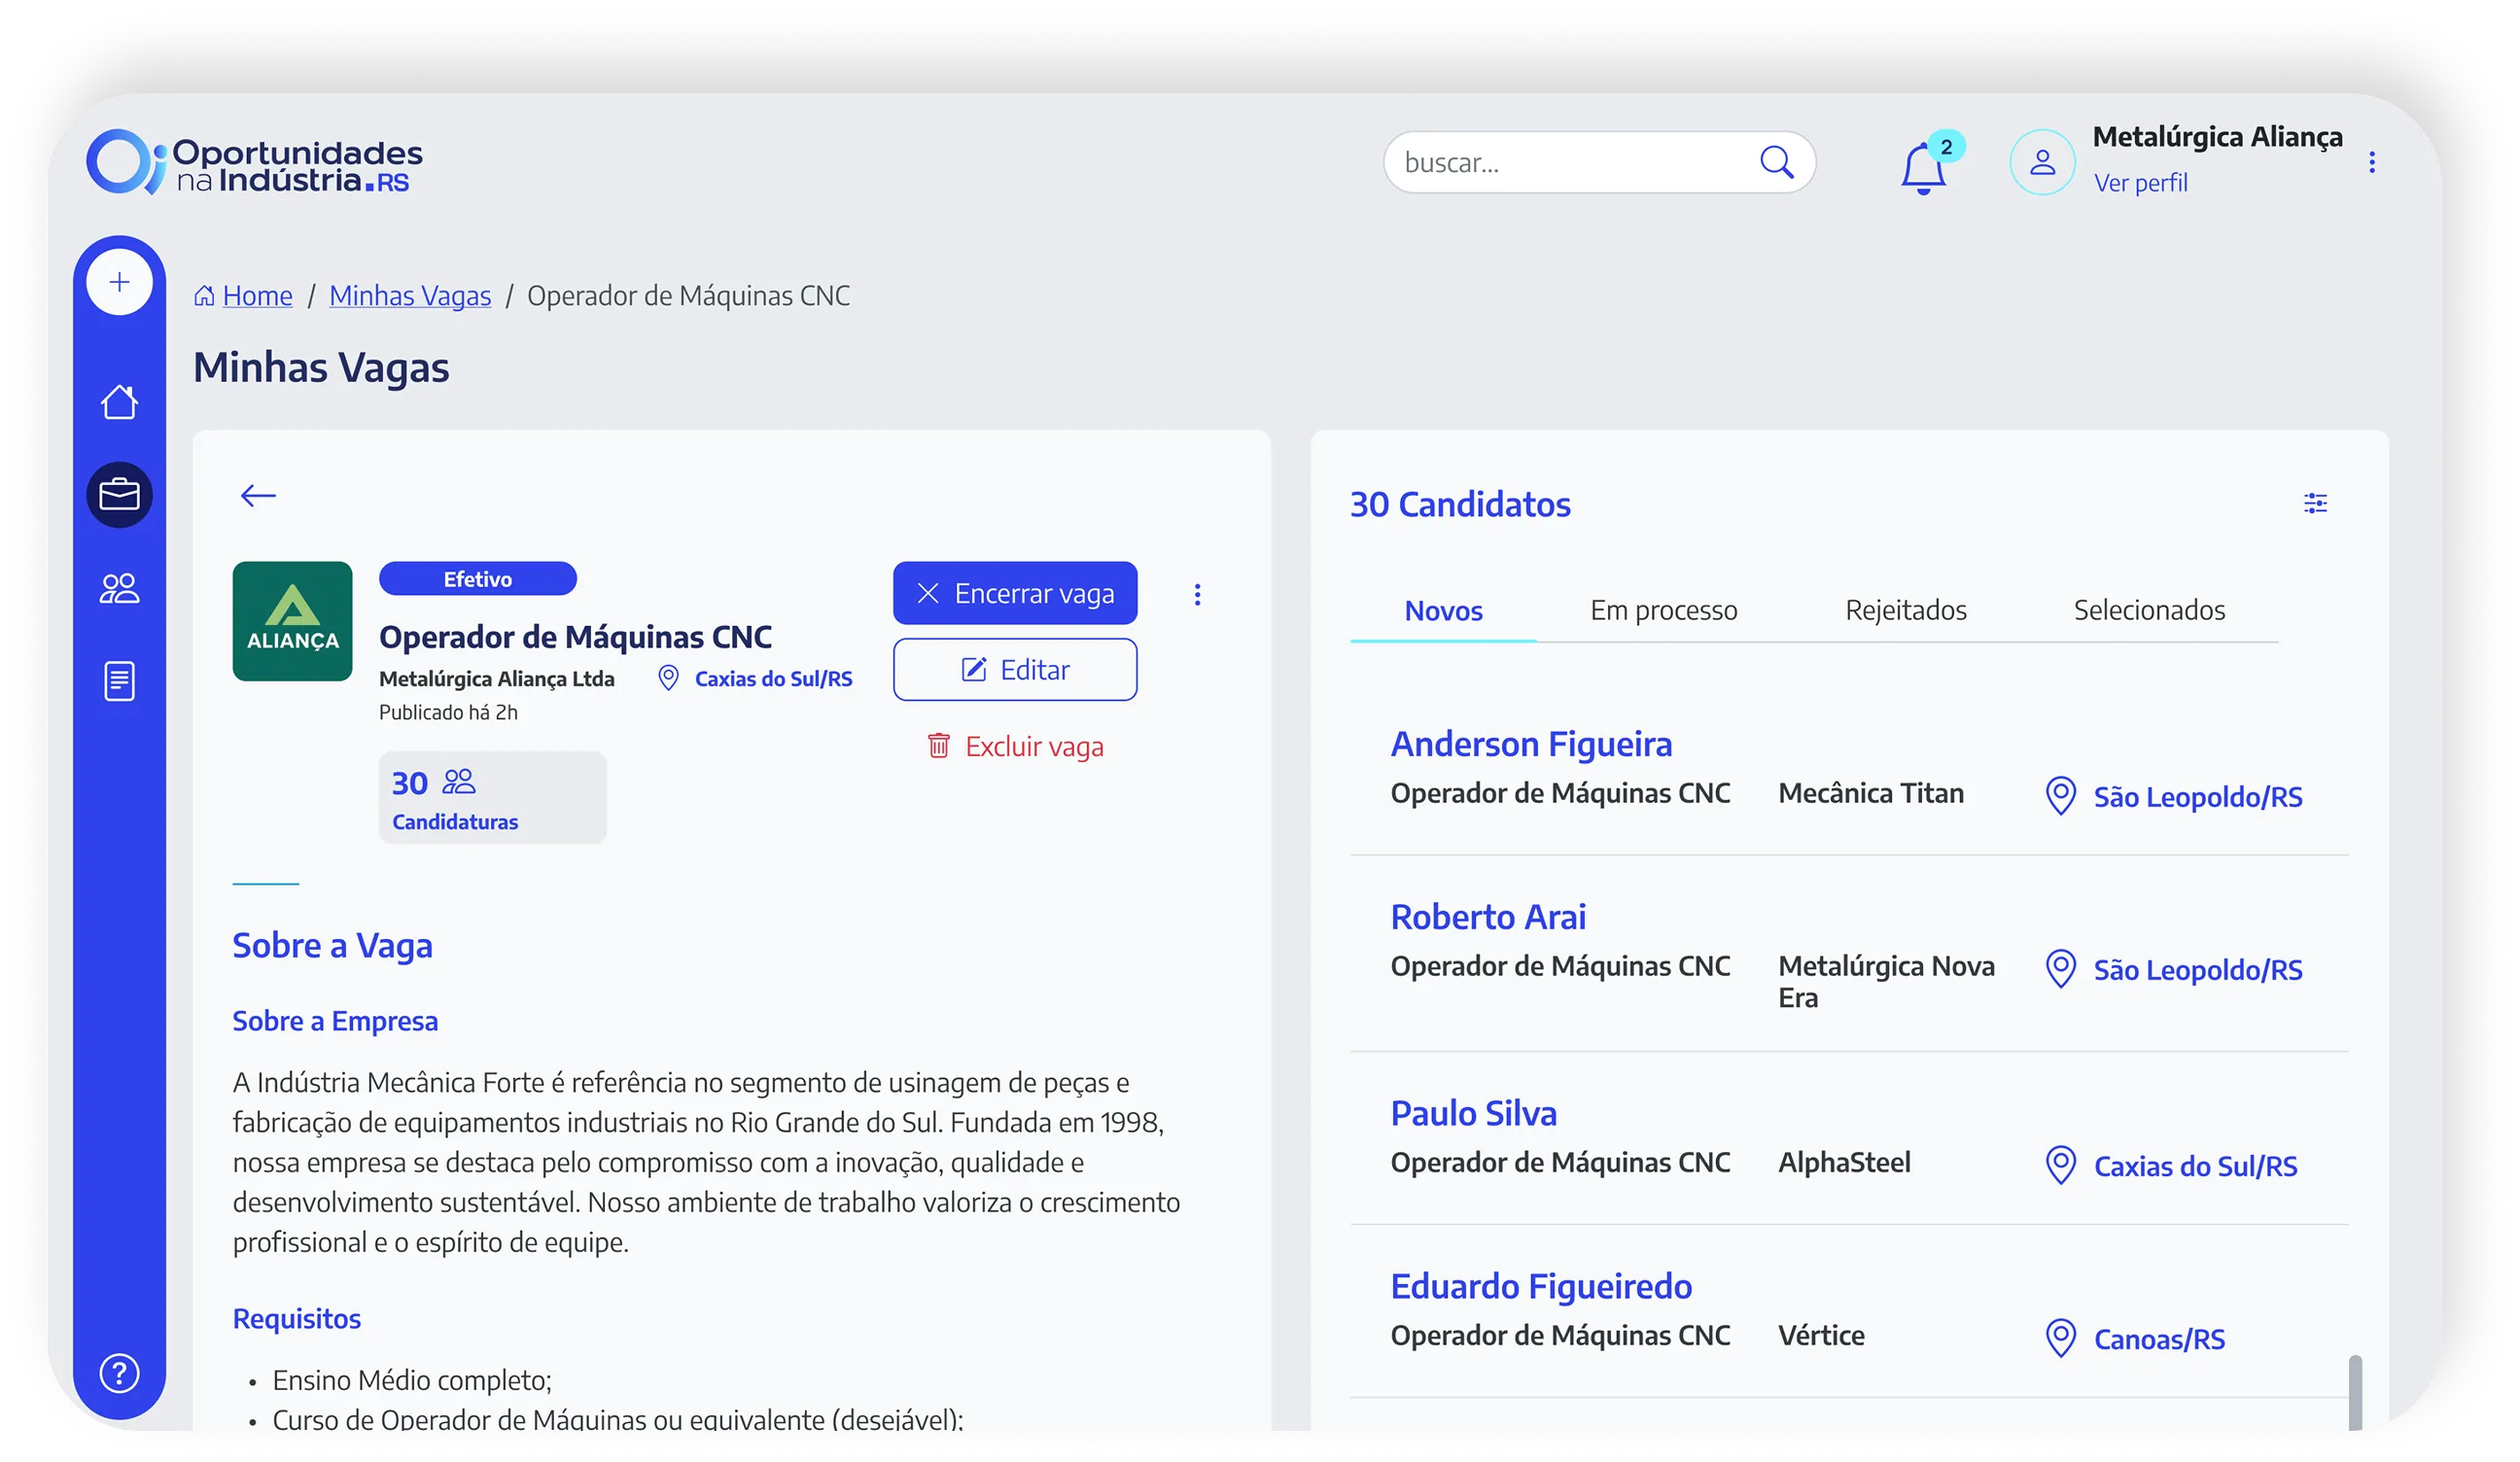Click the help question mark icon
This screenshot has height=1462, width=2520.
(119, 1373)
